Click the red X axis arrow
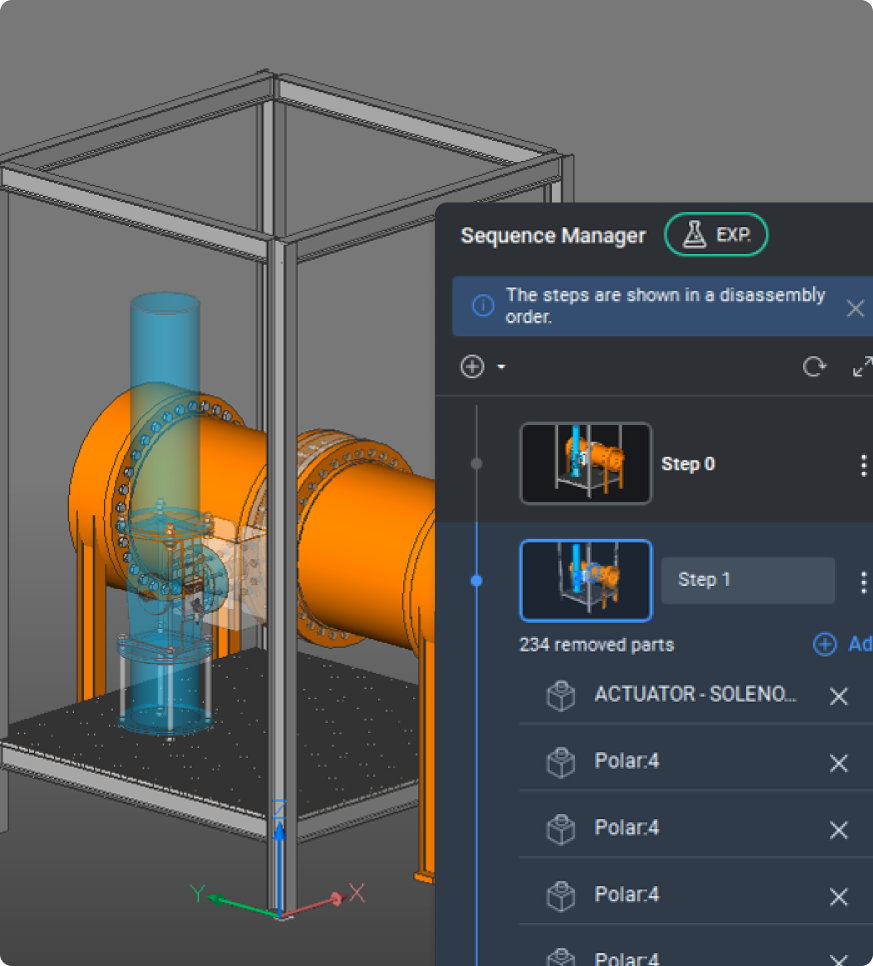Screen dimensions: 873x966 tap(313, 904)
